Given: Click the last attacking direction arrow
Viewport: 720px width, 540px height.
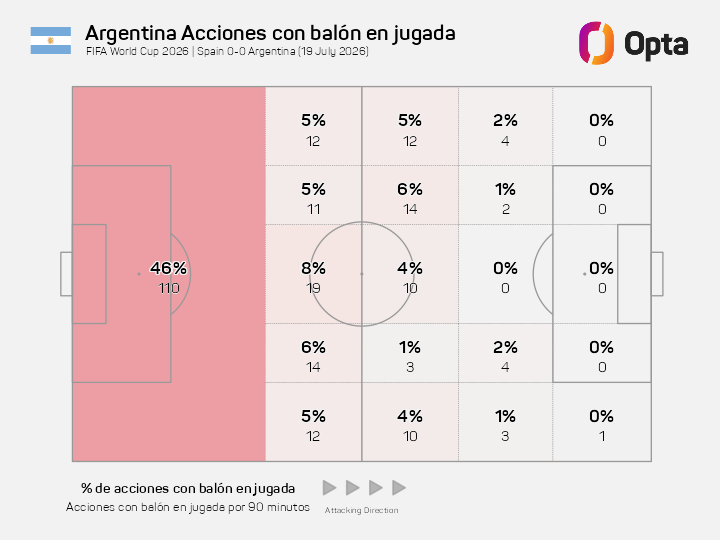Looking at the screenshot, I should 399,488.
